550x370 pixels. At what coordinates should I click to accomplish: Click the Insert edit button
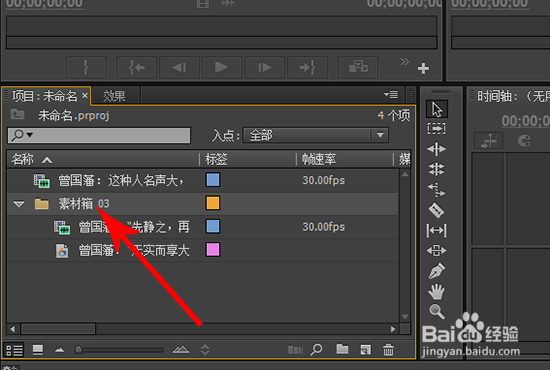click(x=358, y=67)
